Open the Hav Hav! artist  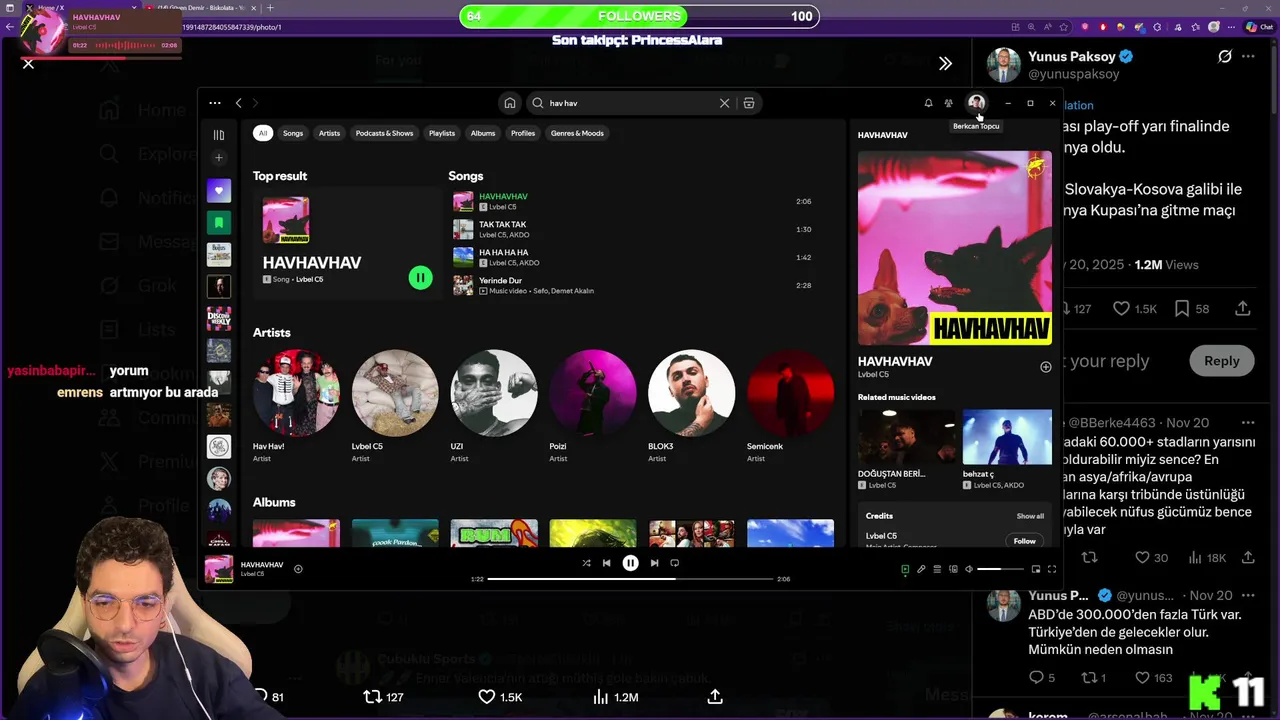pos(296,406)
